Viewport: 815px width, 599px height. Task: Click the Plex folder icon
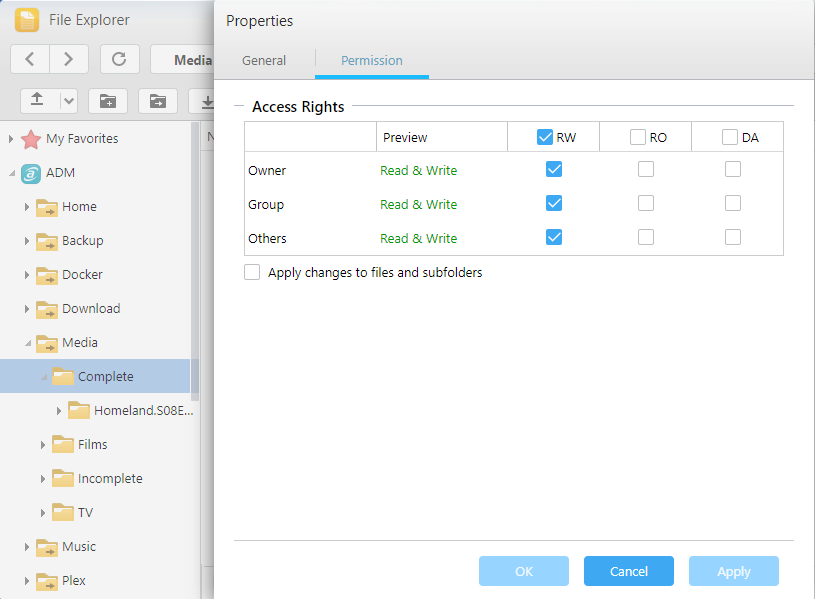47,581
